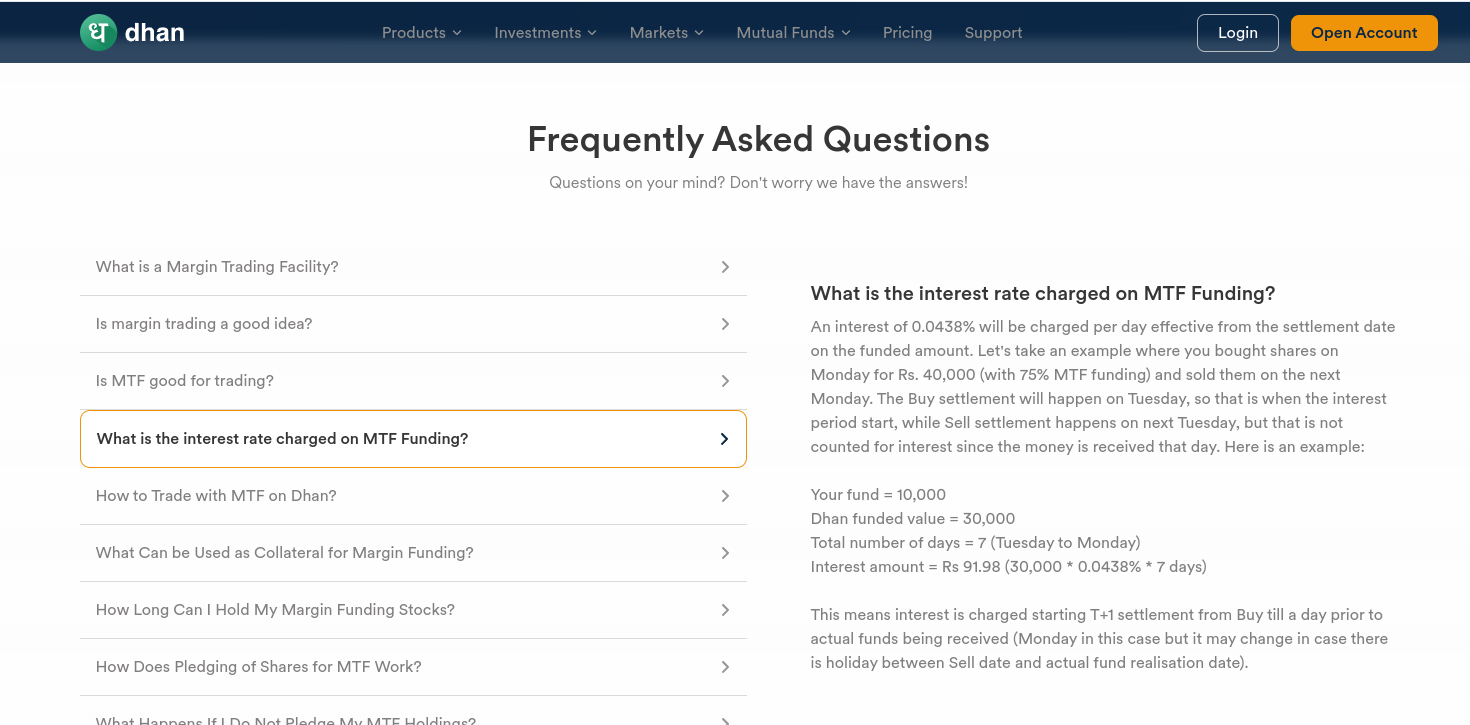Click arrow icon for 'Is margin trading a good idea?'

pyautogui.click(x=725, y=324)
